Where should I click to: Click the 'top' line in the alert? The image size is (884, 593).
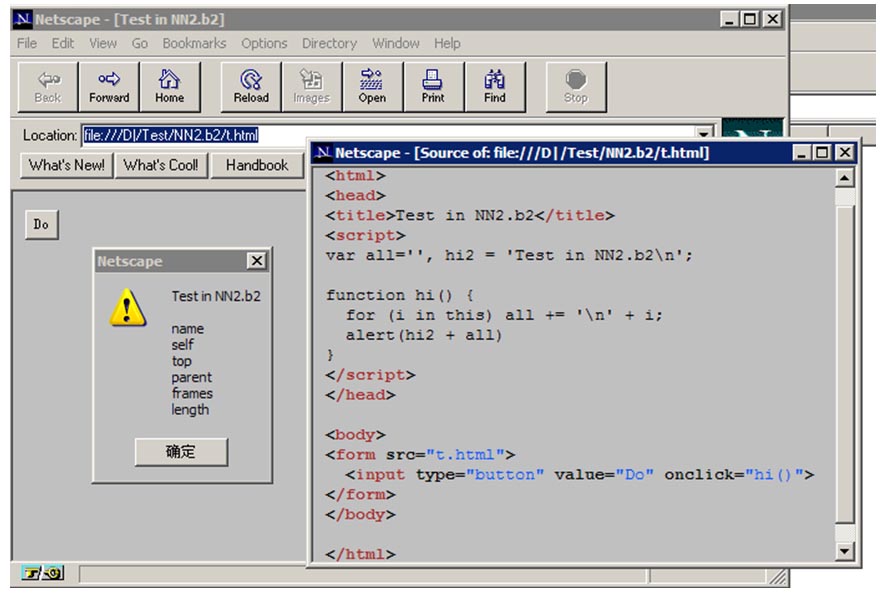(x=182, y=361)
